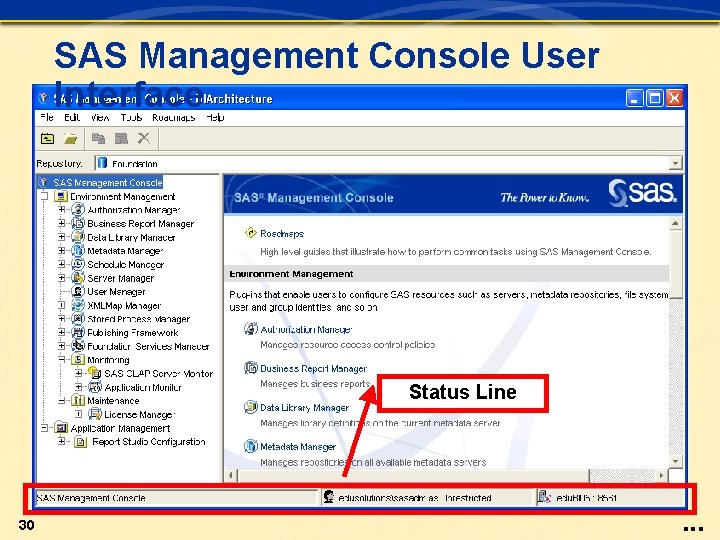Image resolution: width=720 pixels, height=540 pixels.
Task: Open the Business Report Manager content link
Action: pos(314,369)
